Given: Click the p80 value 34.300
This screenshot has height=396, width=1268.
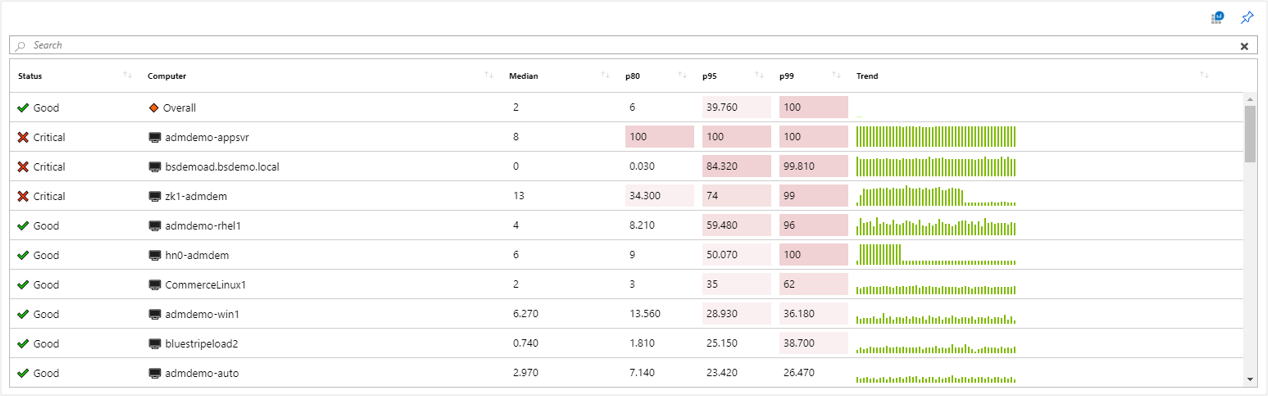Looking at the screenshot, I should click(x=646, y=196).
